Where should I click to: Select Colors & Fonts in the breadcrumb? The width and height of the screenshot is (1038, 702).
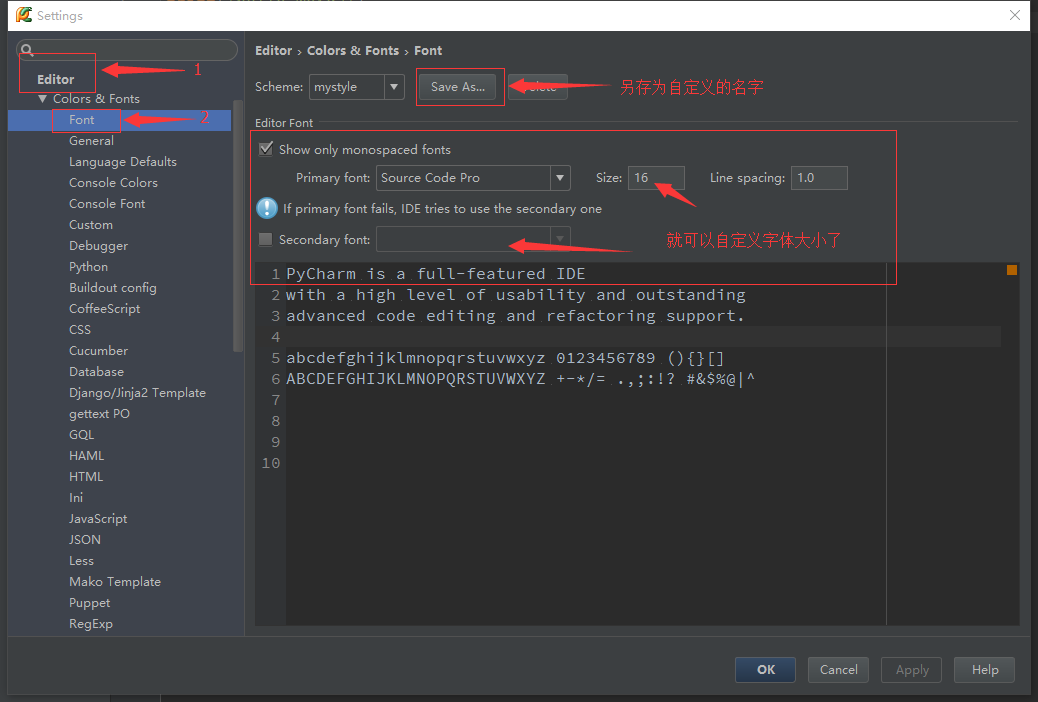click(x=353, y=50)
